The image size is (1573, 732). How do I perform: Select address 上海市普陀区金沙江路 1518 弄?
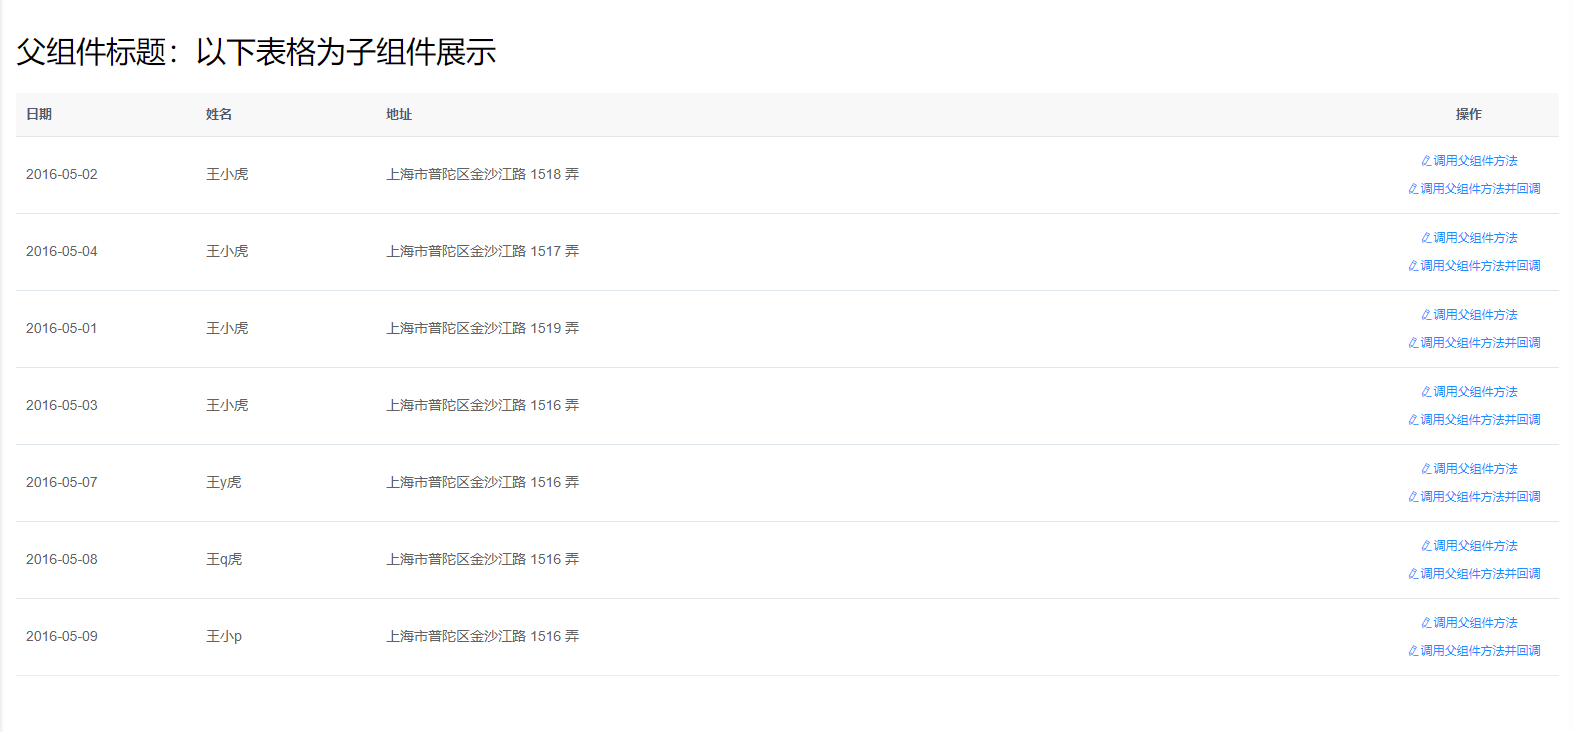(x=483, y=175)
